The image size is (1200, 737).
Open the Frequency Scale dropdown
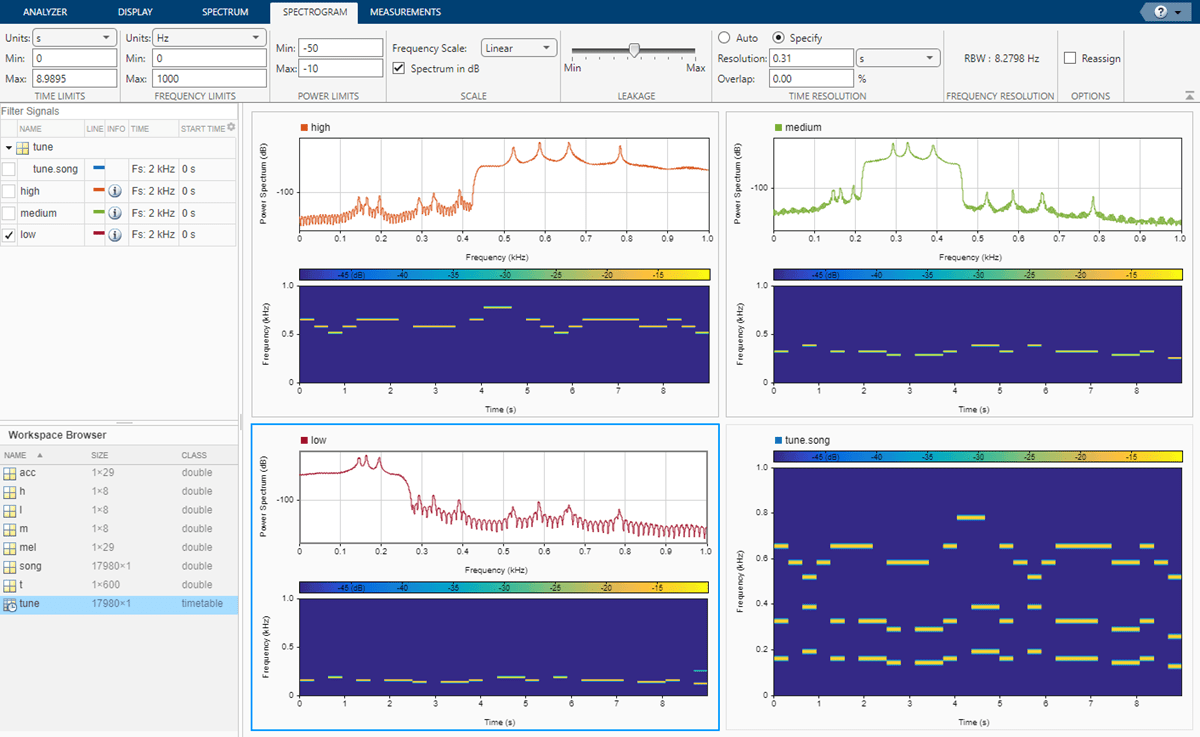[518, 48]
